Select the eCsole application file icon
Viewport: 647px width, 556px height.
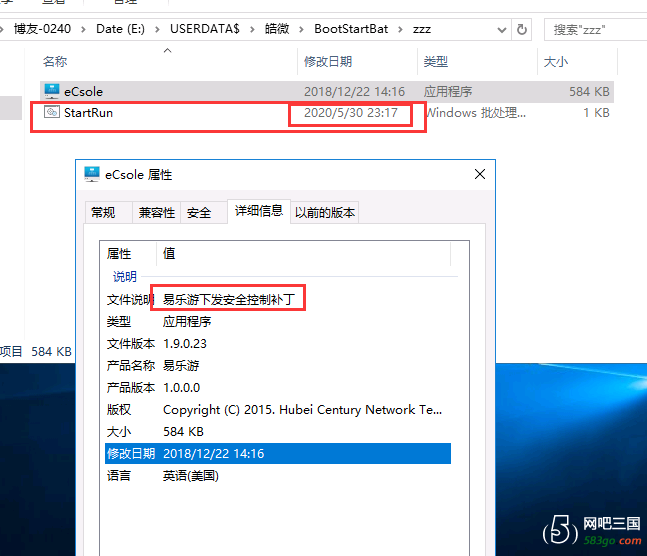point(52,92)
